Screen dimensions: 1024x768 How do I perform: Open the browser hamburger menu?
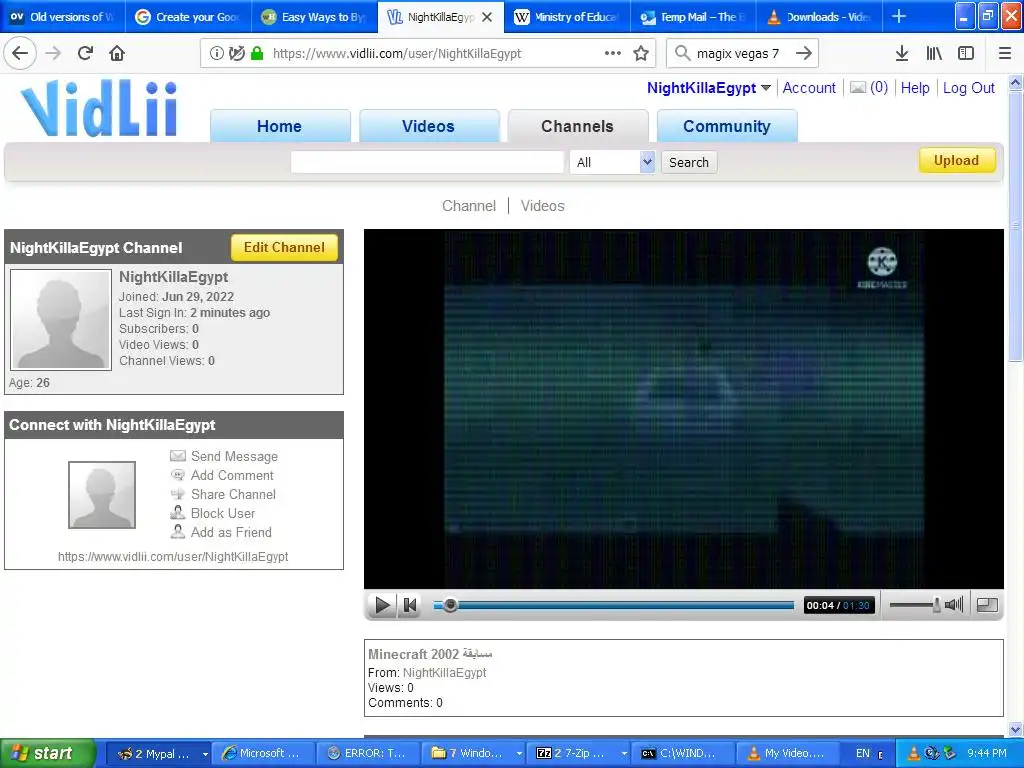coord(1005,53)
